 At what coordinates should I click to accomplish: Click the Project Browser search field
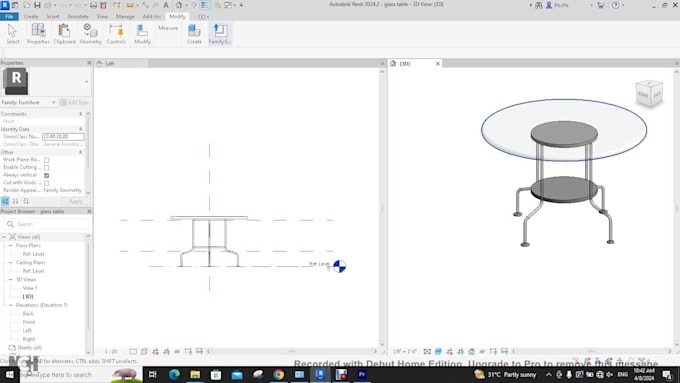click(x=47, y=224)
